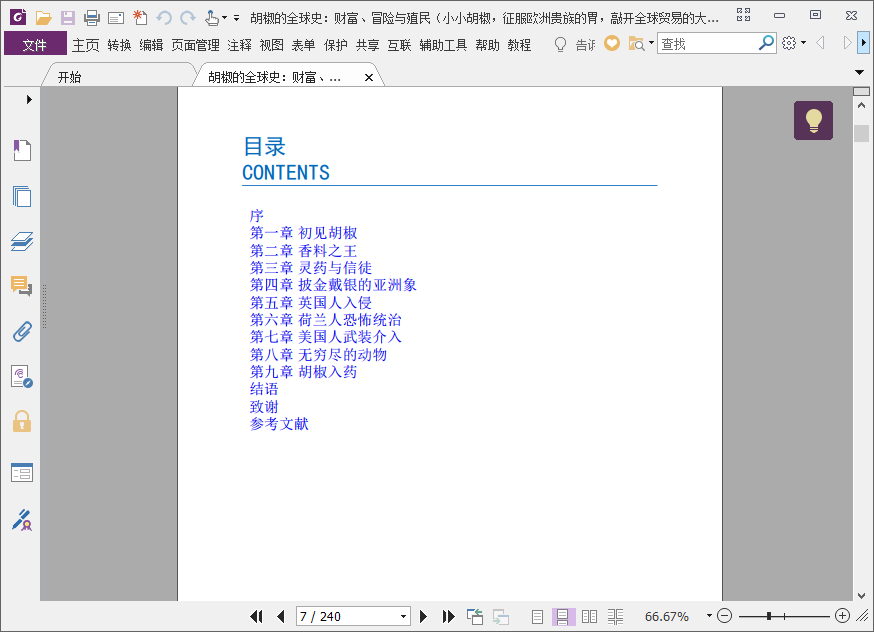Open the Digital Signatures panel
The image size is (874, 632).
tap(22, 377)
